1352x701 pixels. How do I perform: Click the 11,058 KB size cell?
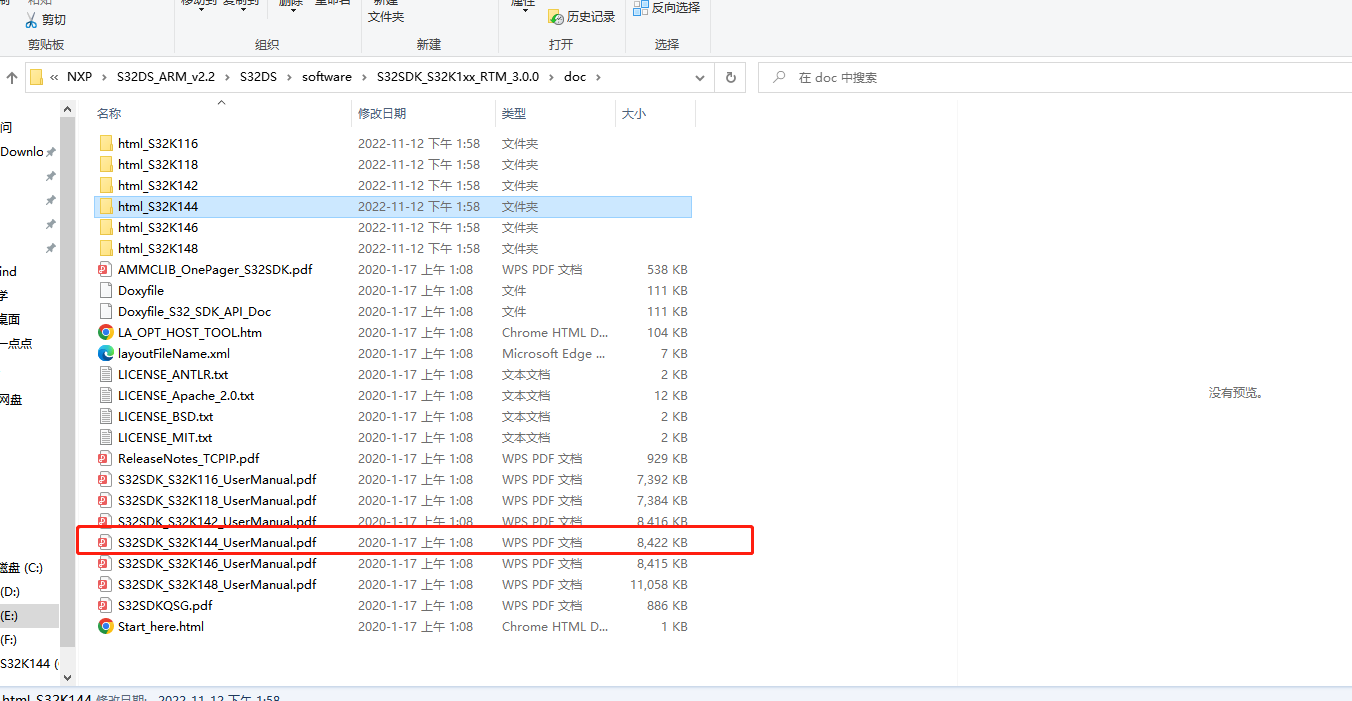[x=659, y=584]
